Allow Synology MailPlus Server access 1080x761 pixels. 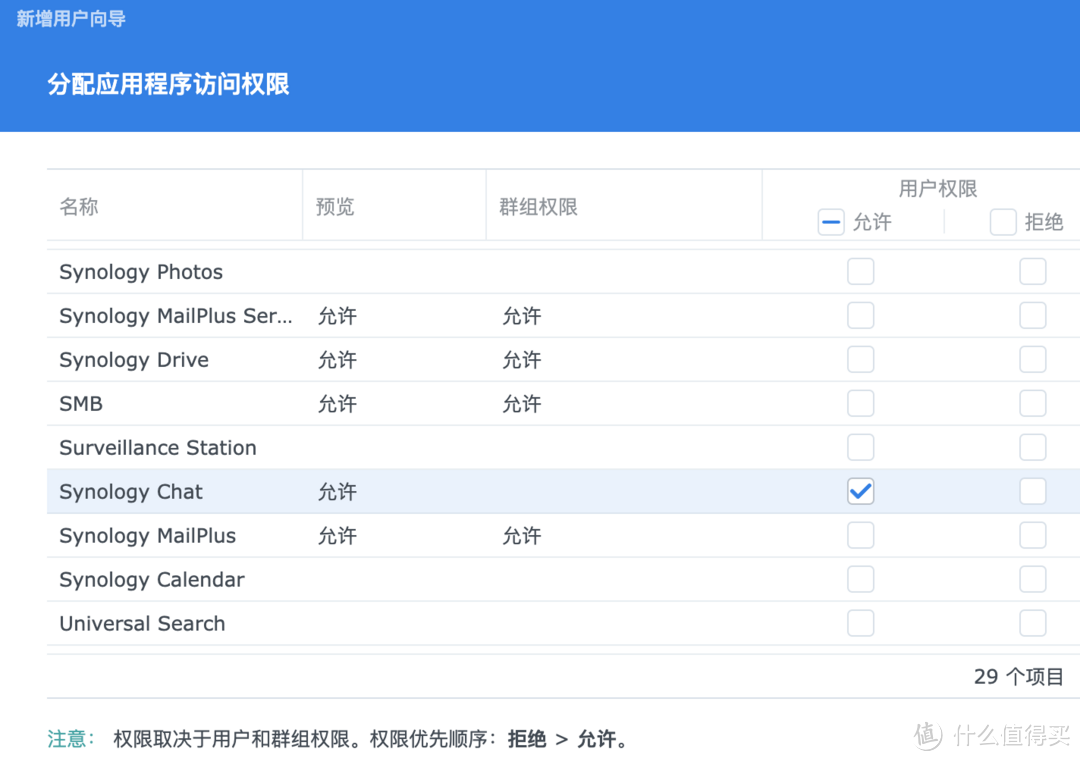pos(860,315)
